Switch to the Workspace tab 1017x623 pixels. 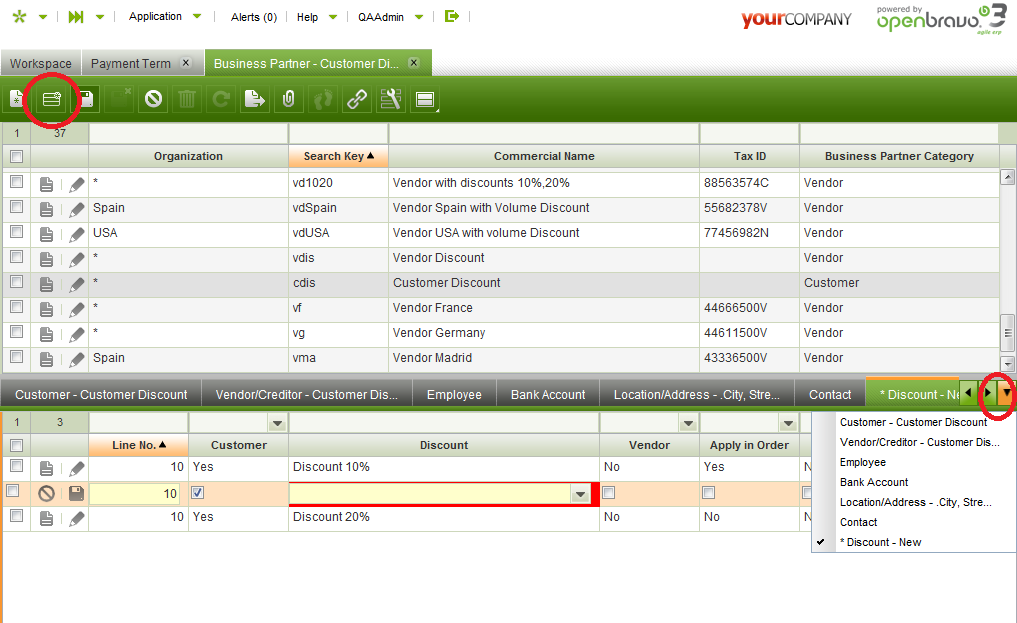pos(41,64)
